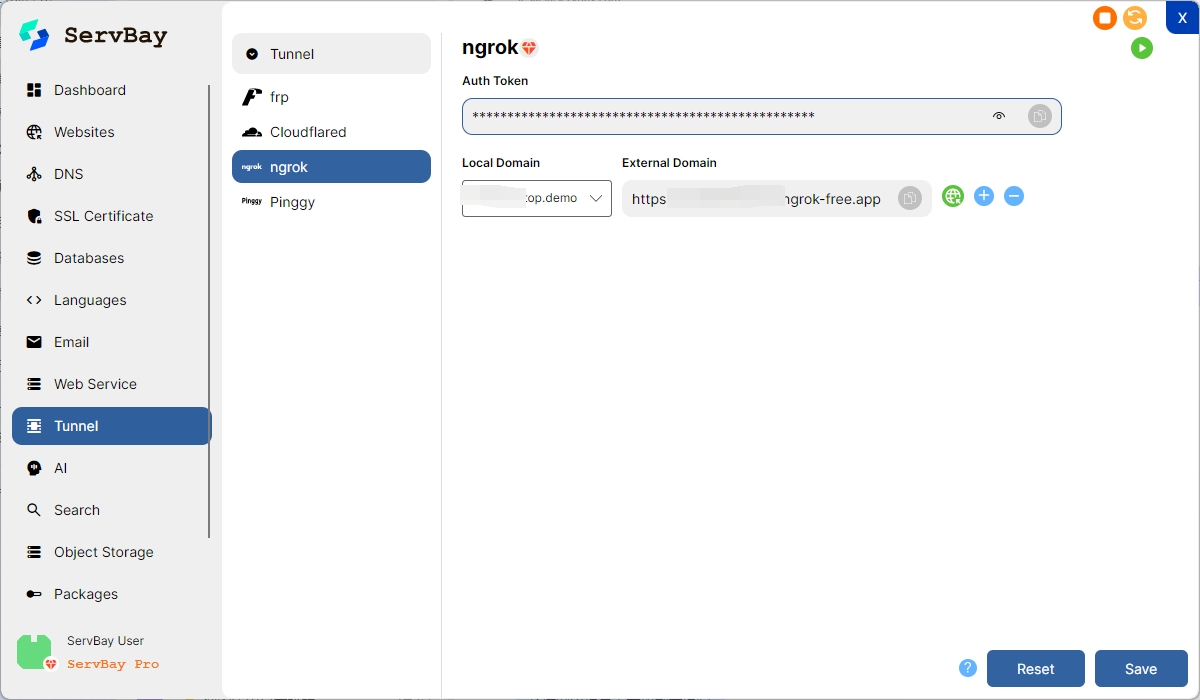Image resolution: width=1200 pixels, height=700 pixels.
Task: Click the Web Service icon
Action: [34, 384]
